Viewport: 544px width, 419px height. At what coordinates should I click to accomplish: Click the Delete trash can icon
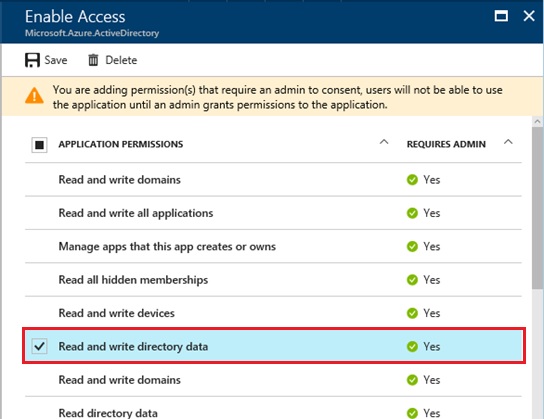click(93, 60)
